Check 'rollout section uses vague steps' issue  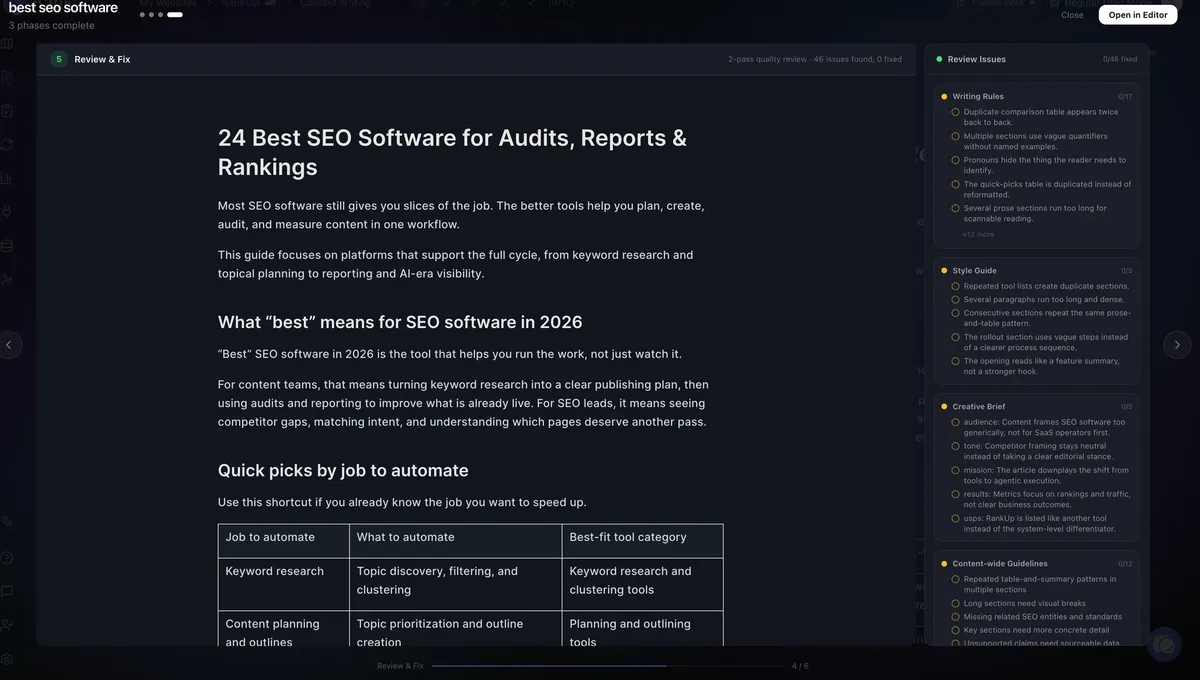click(955, 337)
